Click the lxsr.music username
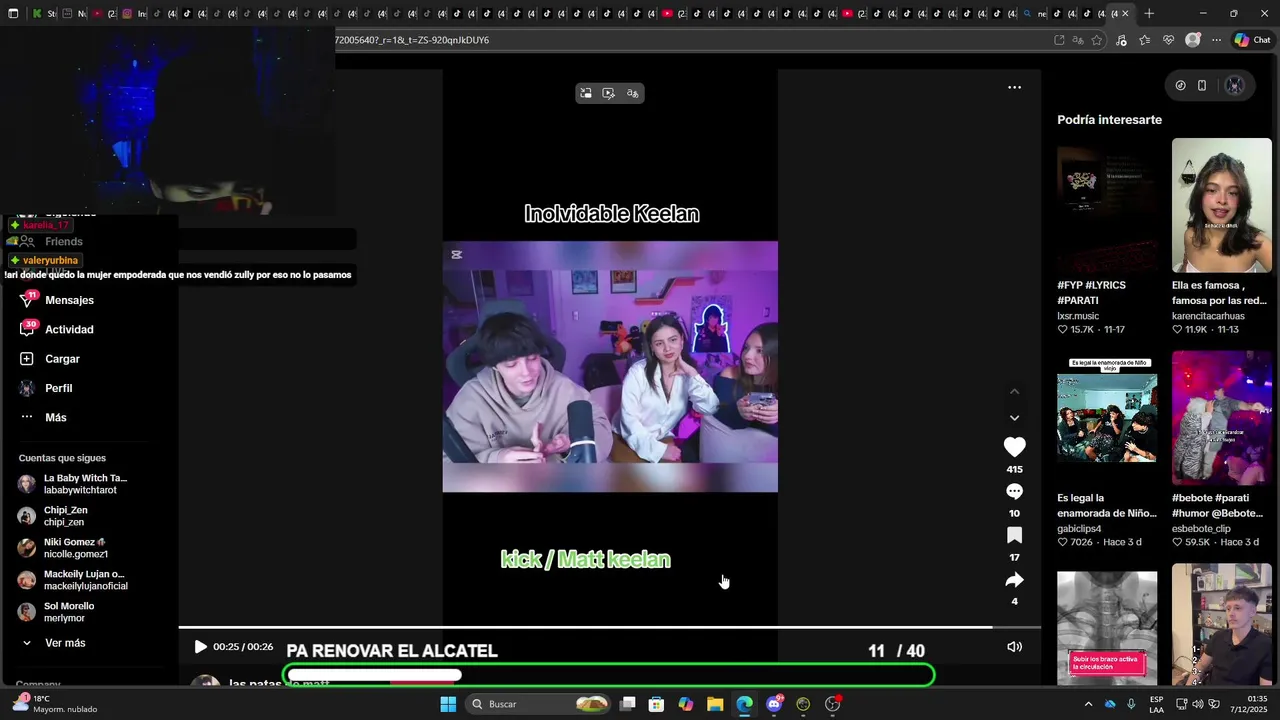Image resolution: width=1280 pixels, height=720 pixels. pos(1078,316)
